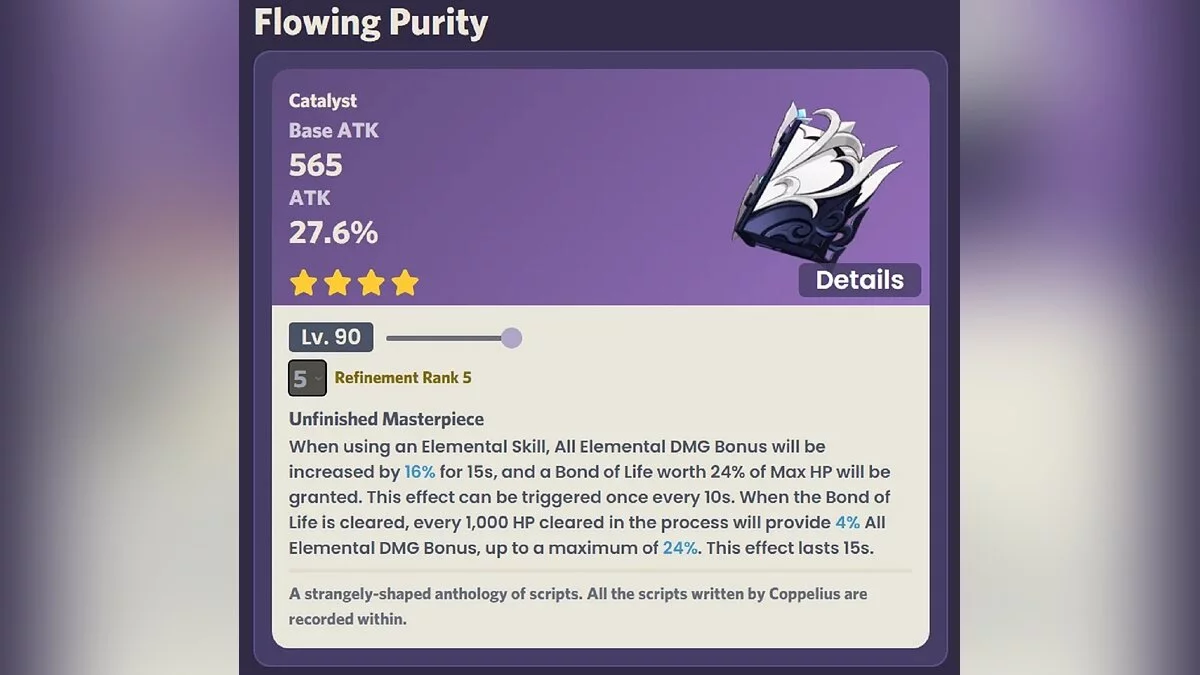The height and width of the screenshot is (675, 1200).
Task: Open the refinement rank dropdown showing 5
Action: [x=307, y=378]
